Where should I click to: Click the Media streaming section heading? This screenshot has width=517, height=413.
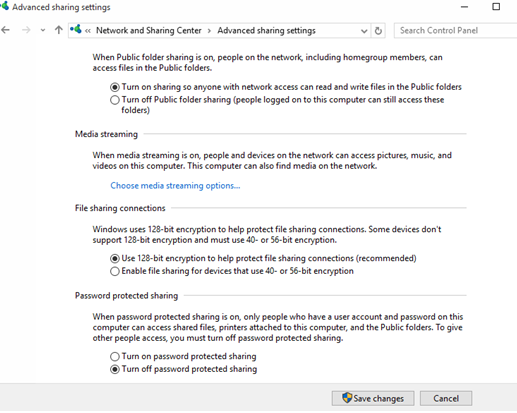pyautogui.click(x=106, y=134)
